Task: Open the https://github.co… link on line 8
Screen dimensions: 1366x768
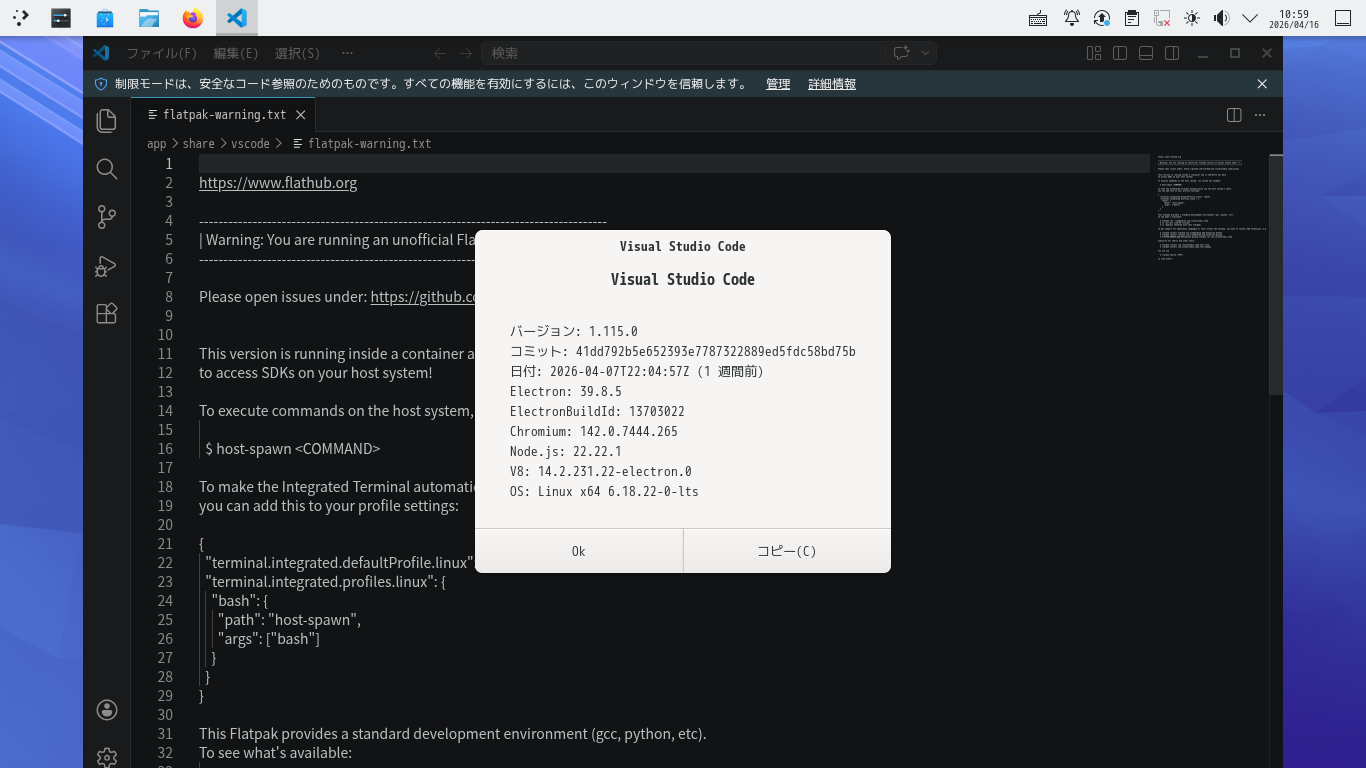Action: [422, 297]
